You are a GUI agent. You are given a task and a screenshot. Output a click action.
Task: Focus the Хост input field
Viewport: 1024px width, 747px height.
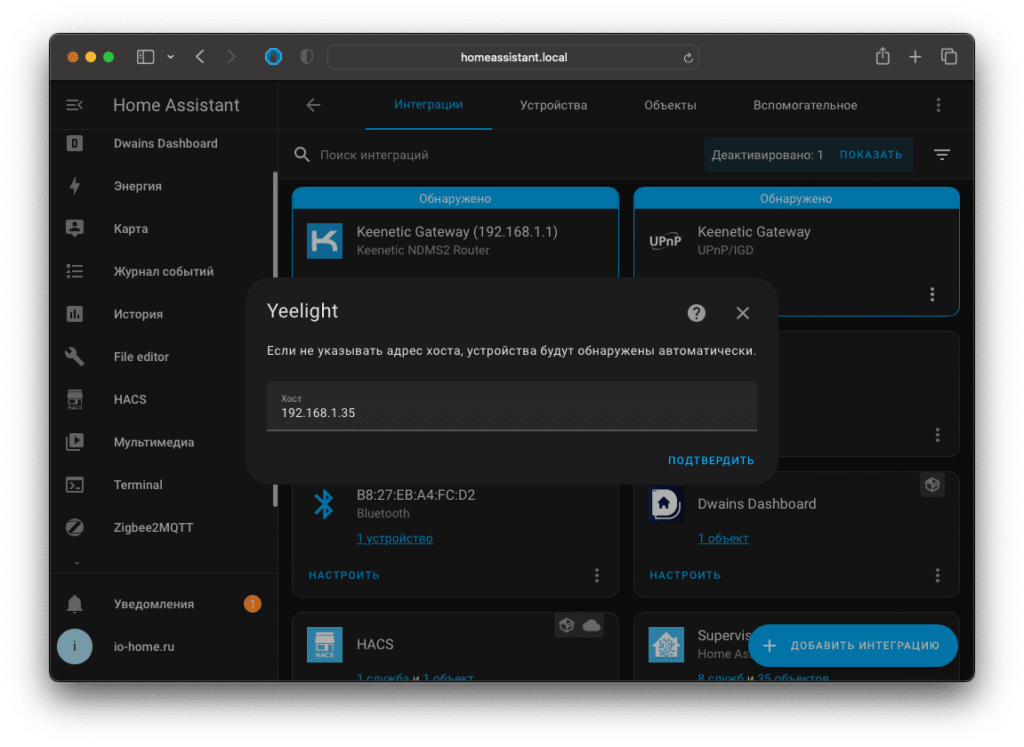(x=511, y=406)
